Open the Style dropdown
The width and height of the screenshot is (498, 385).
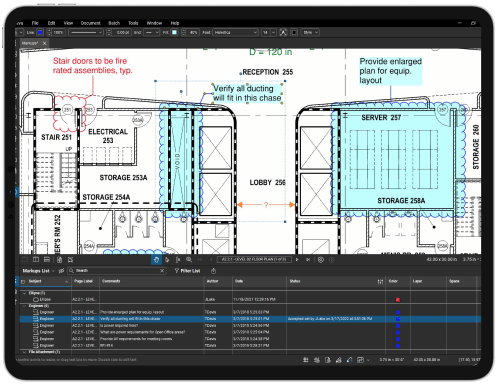tap(310, 32)
